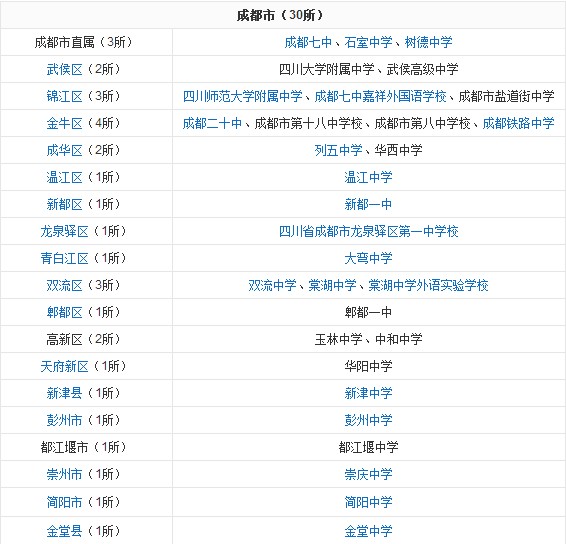Select the 天府新区 link
This screenshot has height=544, width=566.
(x=64, y=366)
